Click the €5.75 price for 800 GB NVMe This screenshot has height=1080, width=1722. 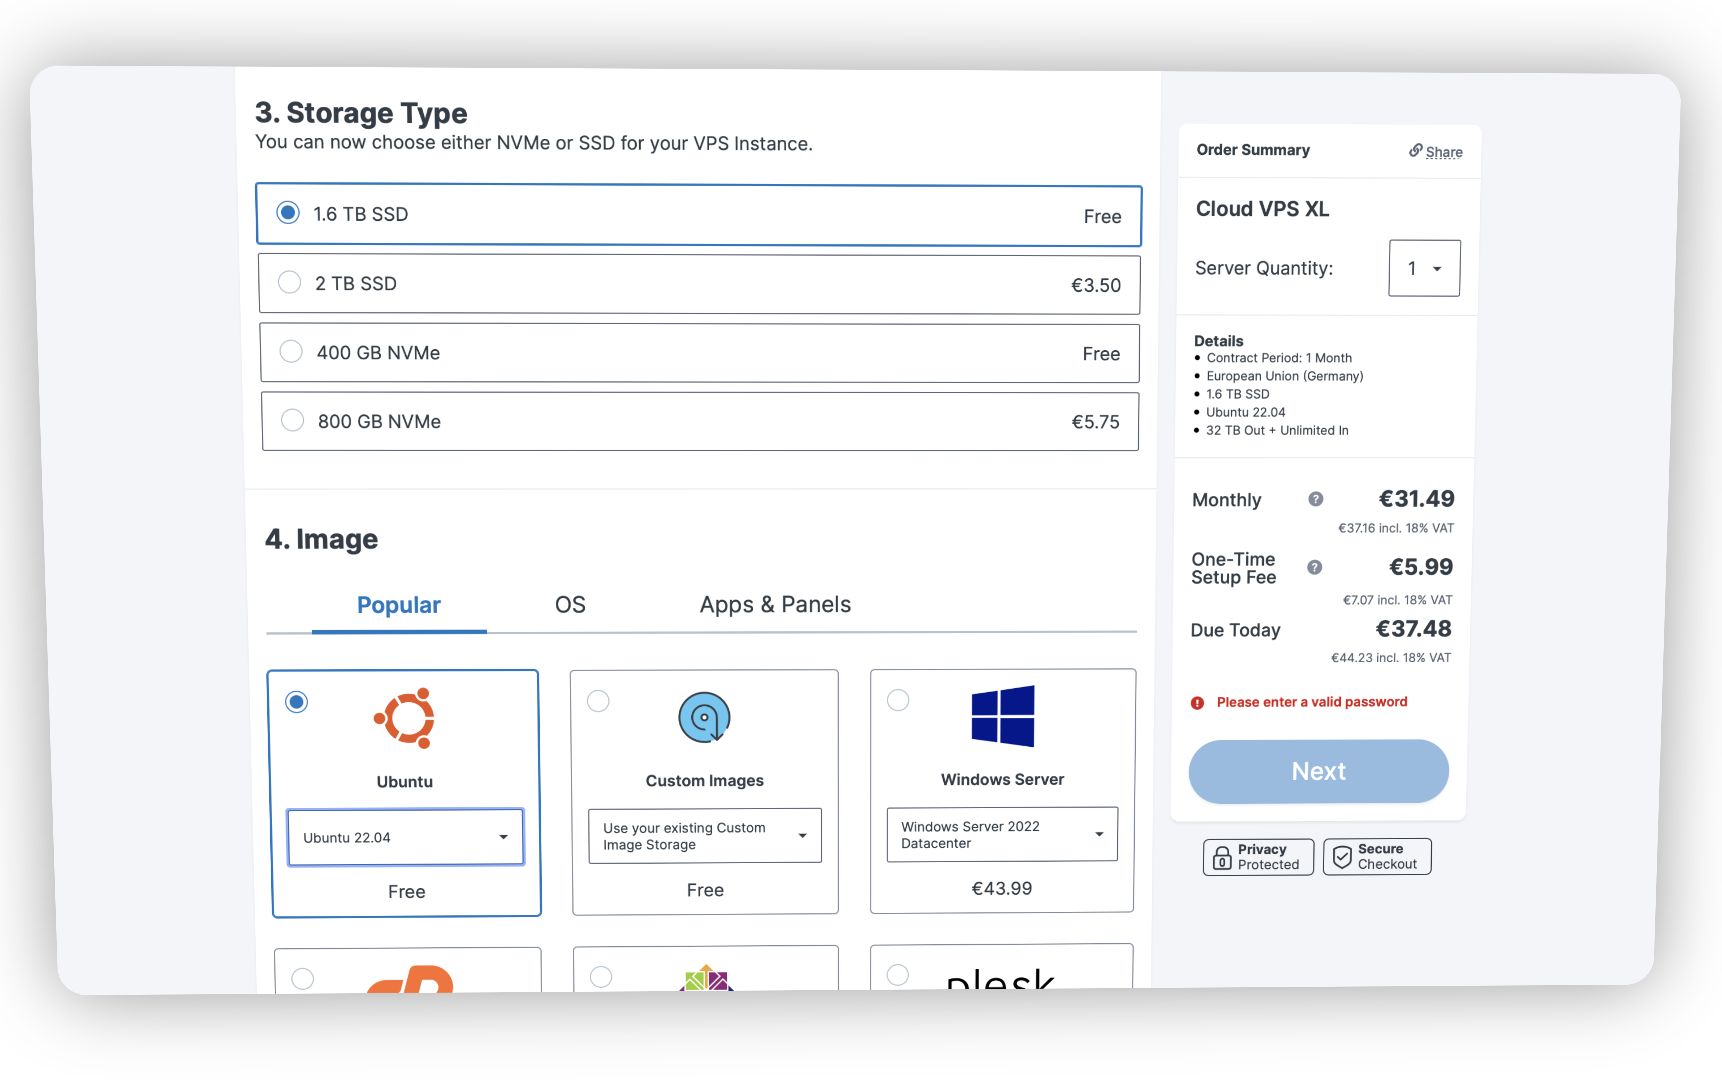pos(1095,422)
